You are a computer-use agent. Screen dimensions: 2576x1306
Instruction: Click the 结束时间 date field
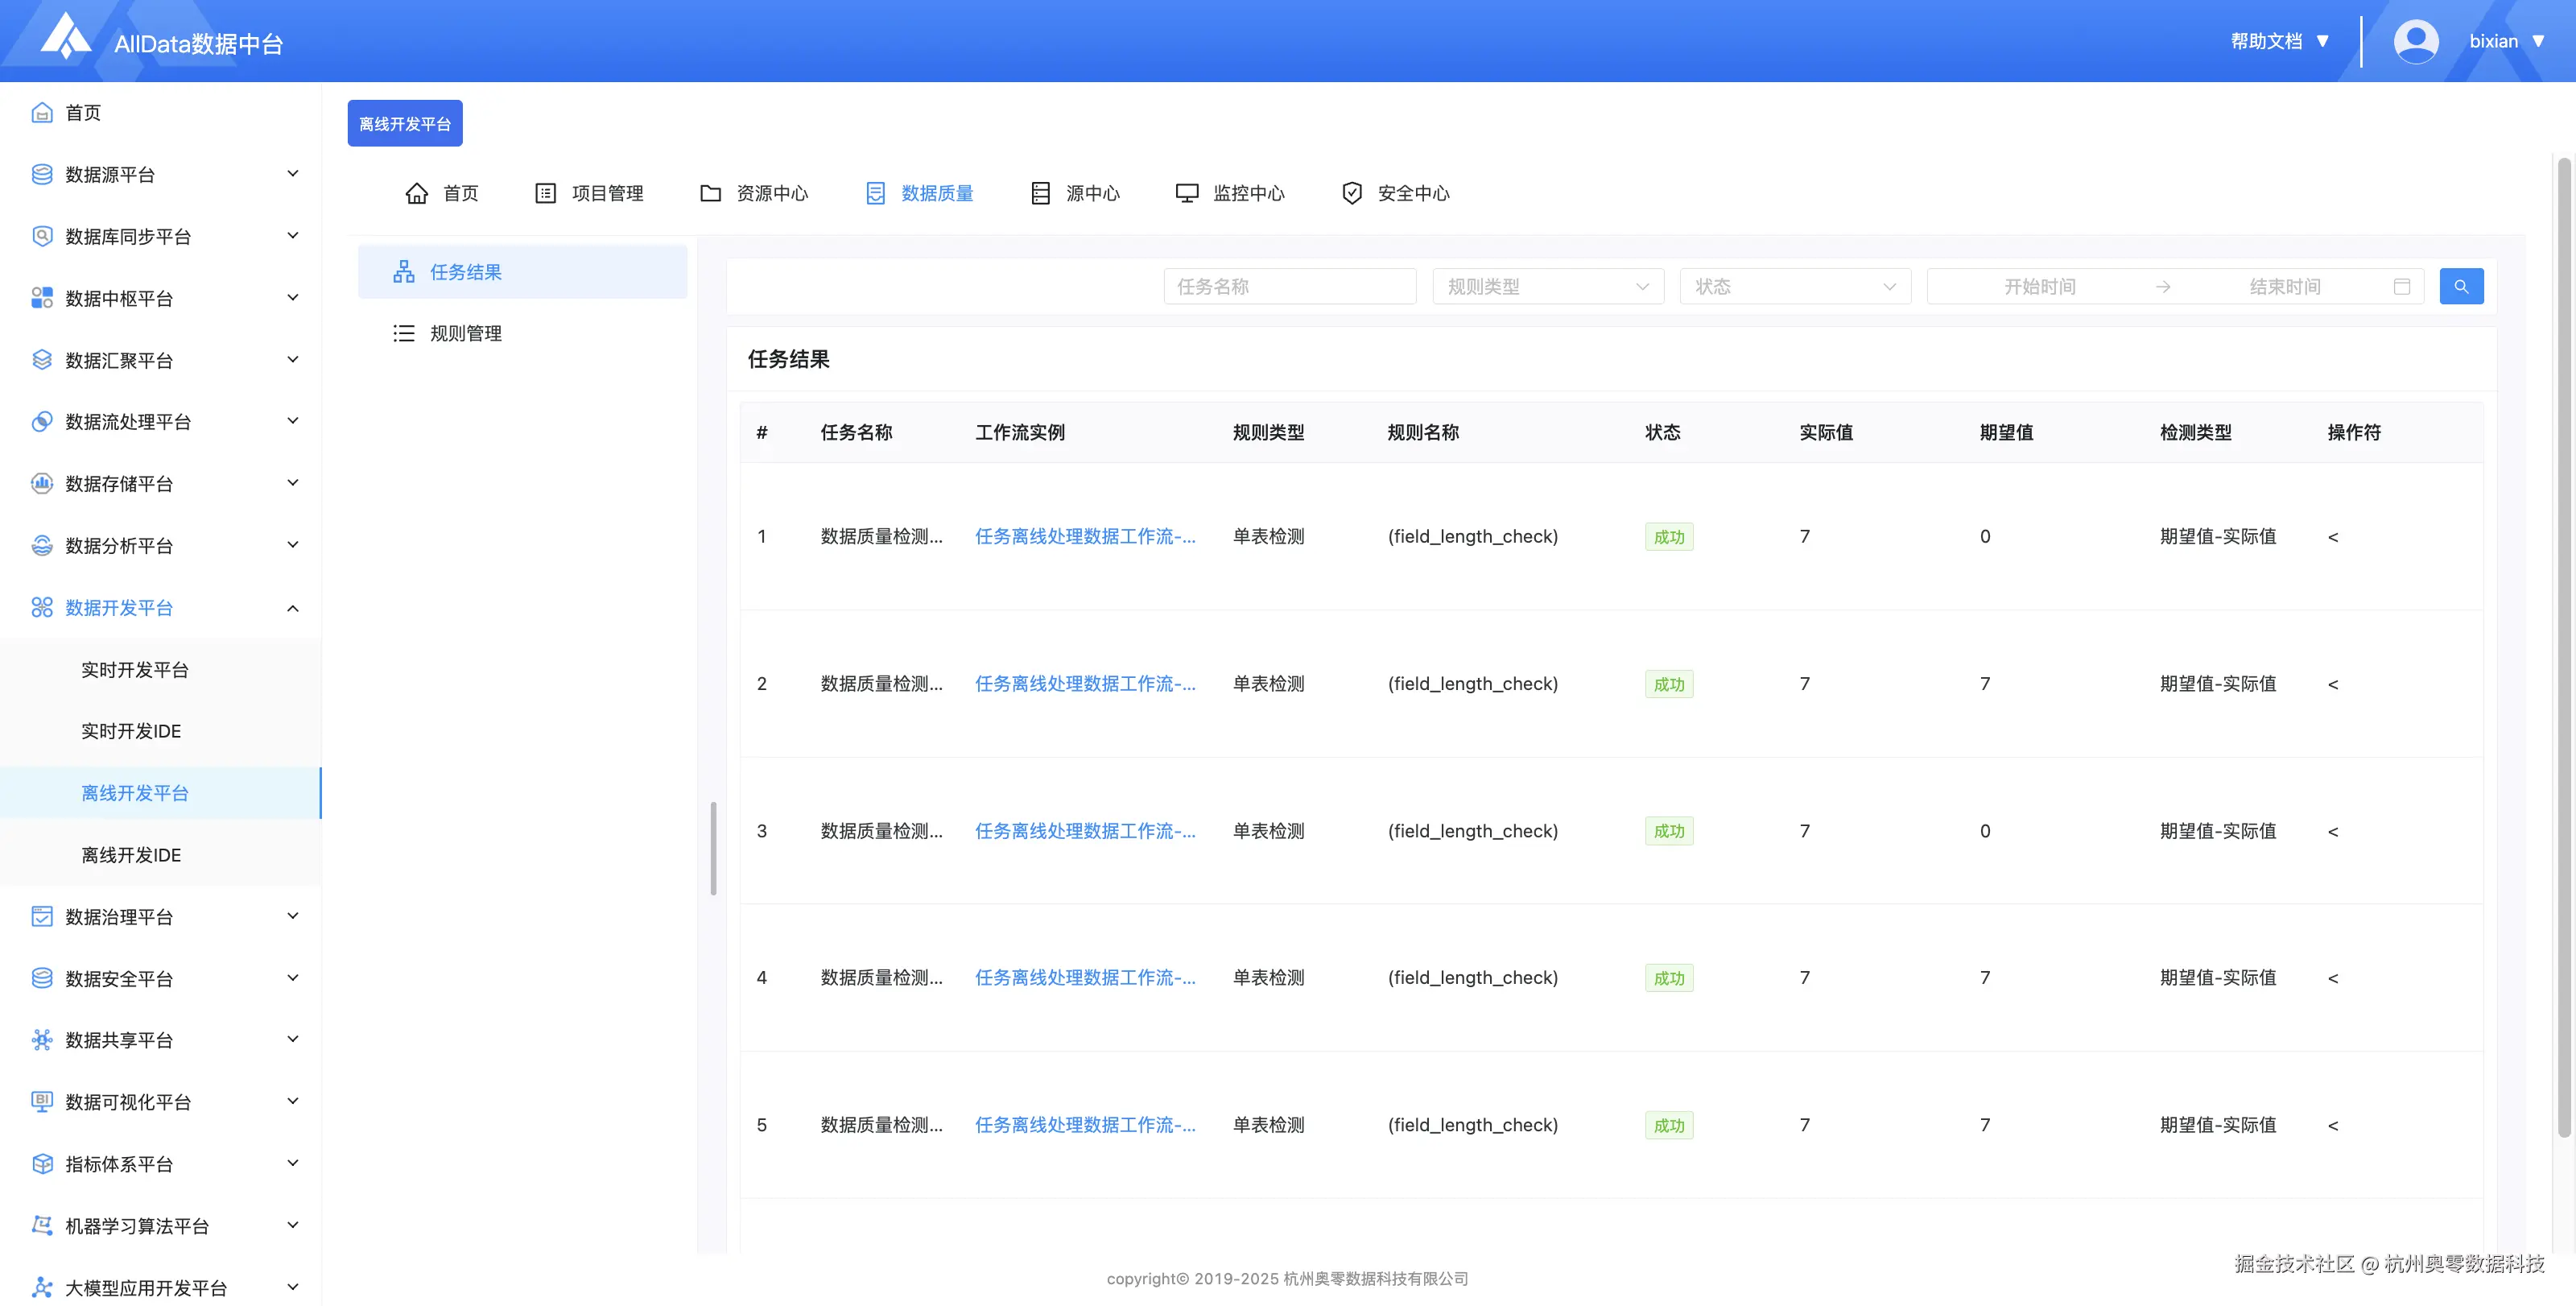(x=2285, y=287)
